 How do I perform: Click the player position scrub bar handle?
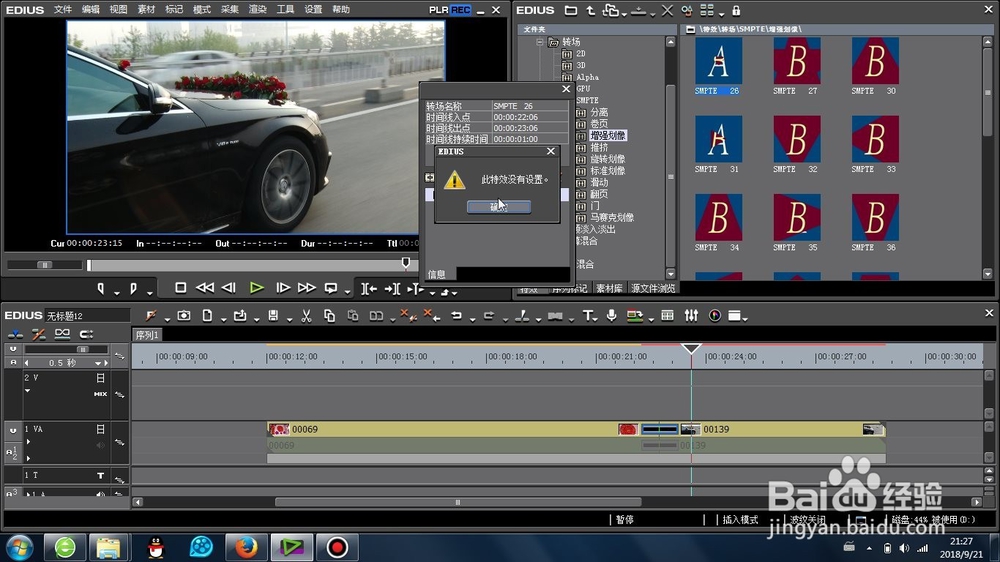(406, 262)
